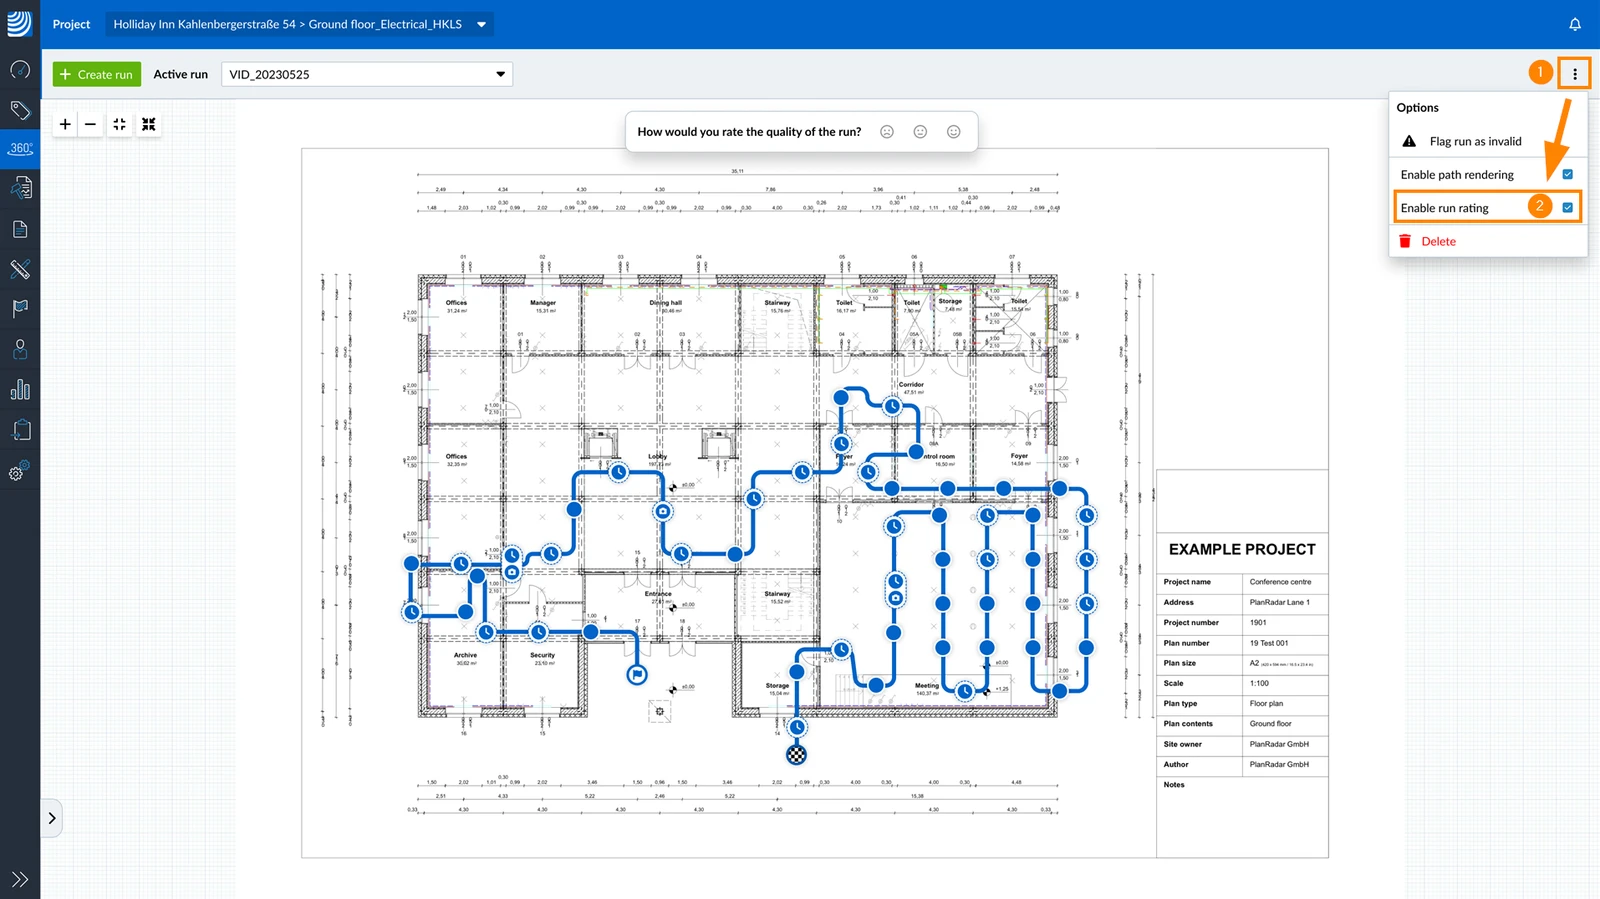Click the Project breadcrumb label
The image size is (1600, 899).
click(71, 24)
